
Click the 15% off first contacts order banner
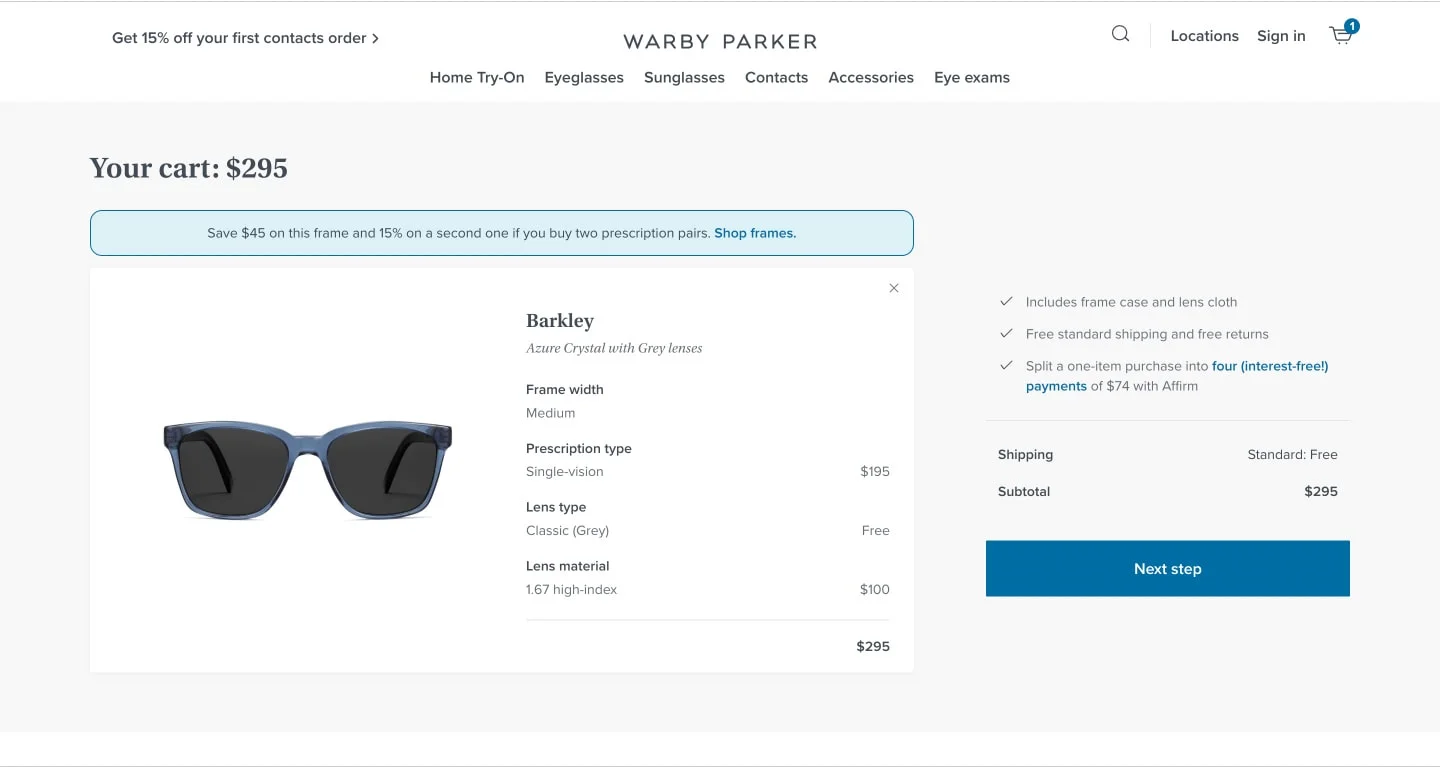click(239, 37)
